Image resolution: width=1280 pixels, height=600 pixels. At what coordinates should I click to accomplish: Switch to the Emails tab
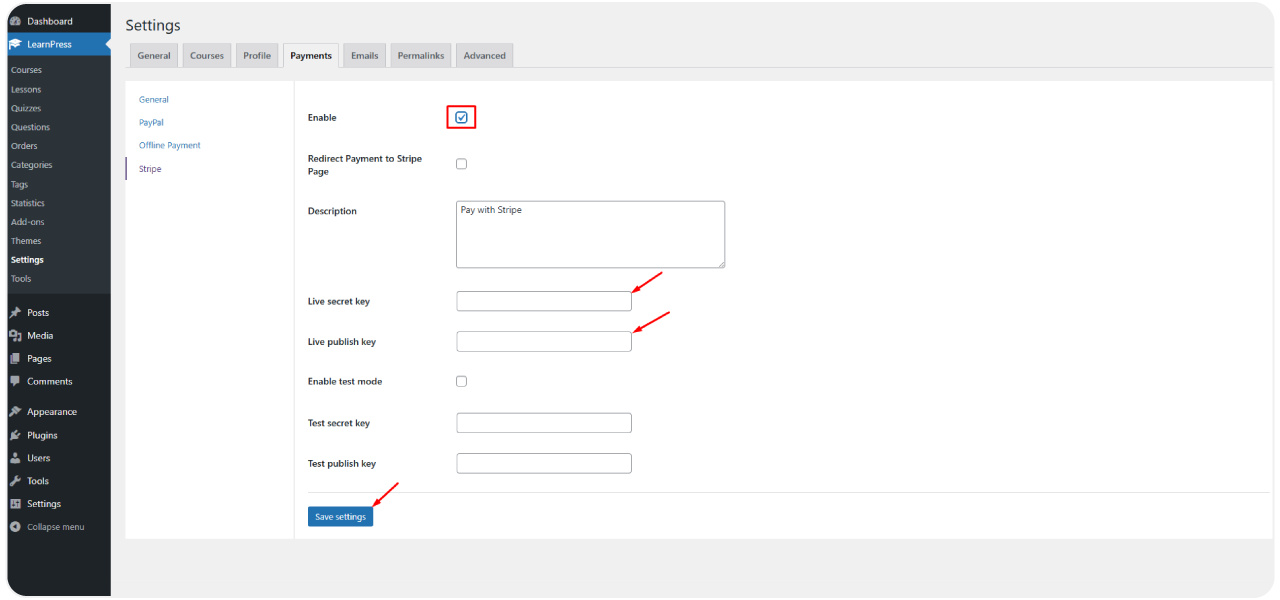pos(364,56)
